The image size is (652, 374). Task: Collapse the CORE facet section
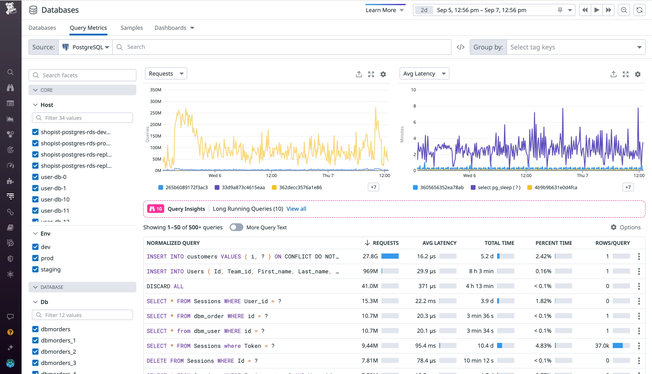click(x=82, y=90)
